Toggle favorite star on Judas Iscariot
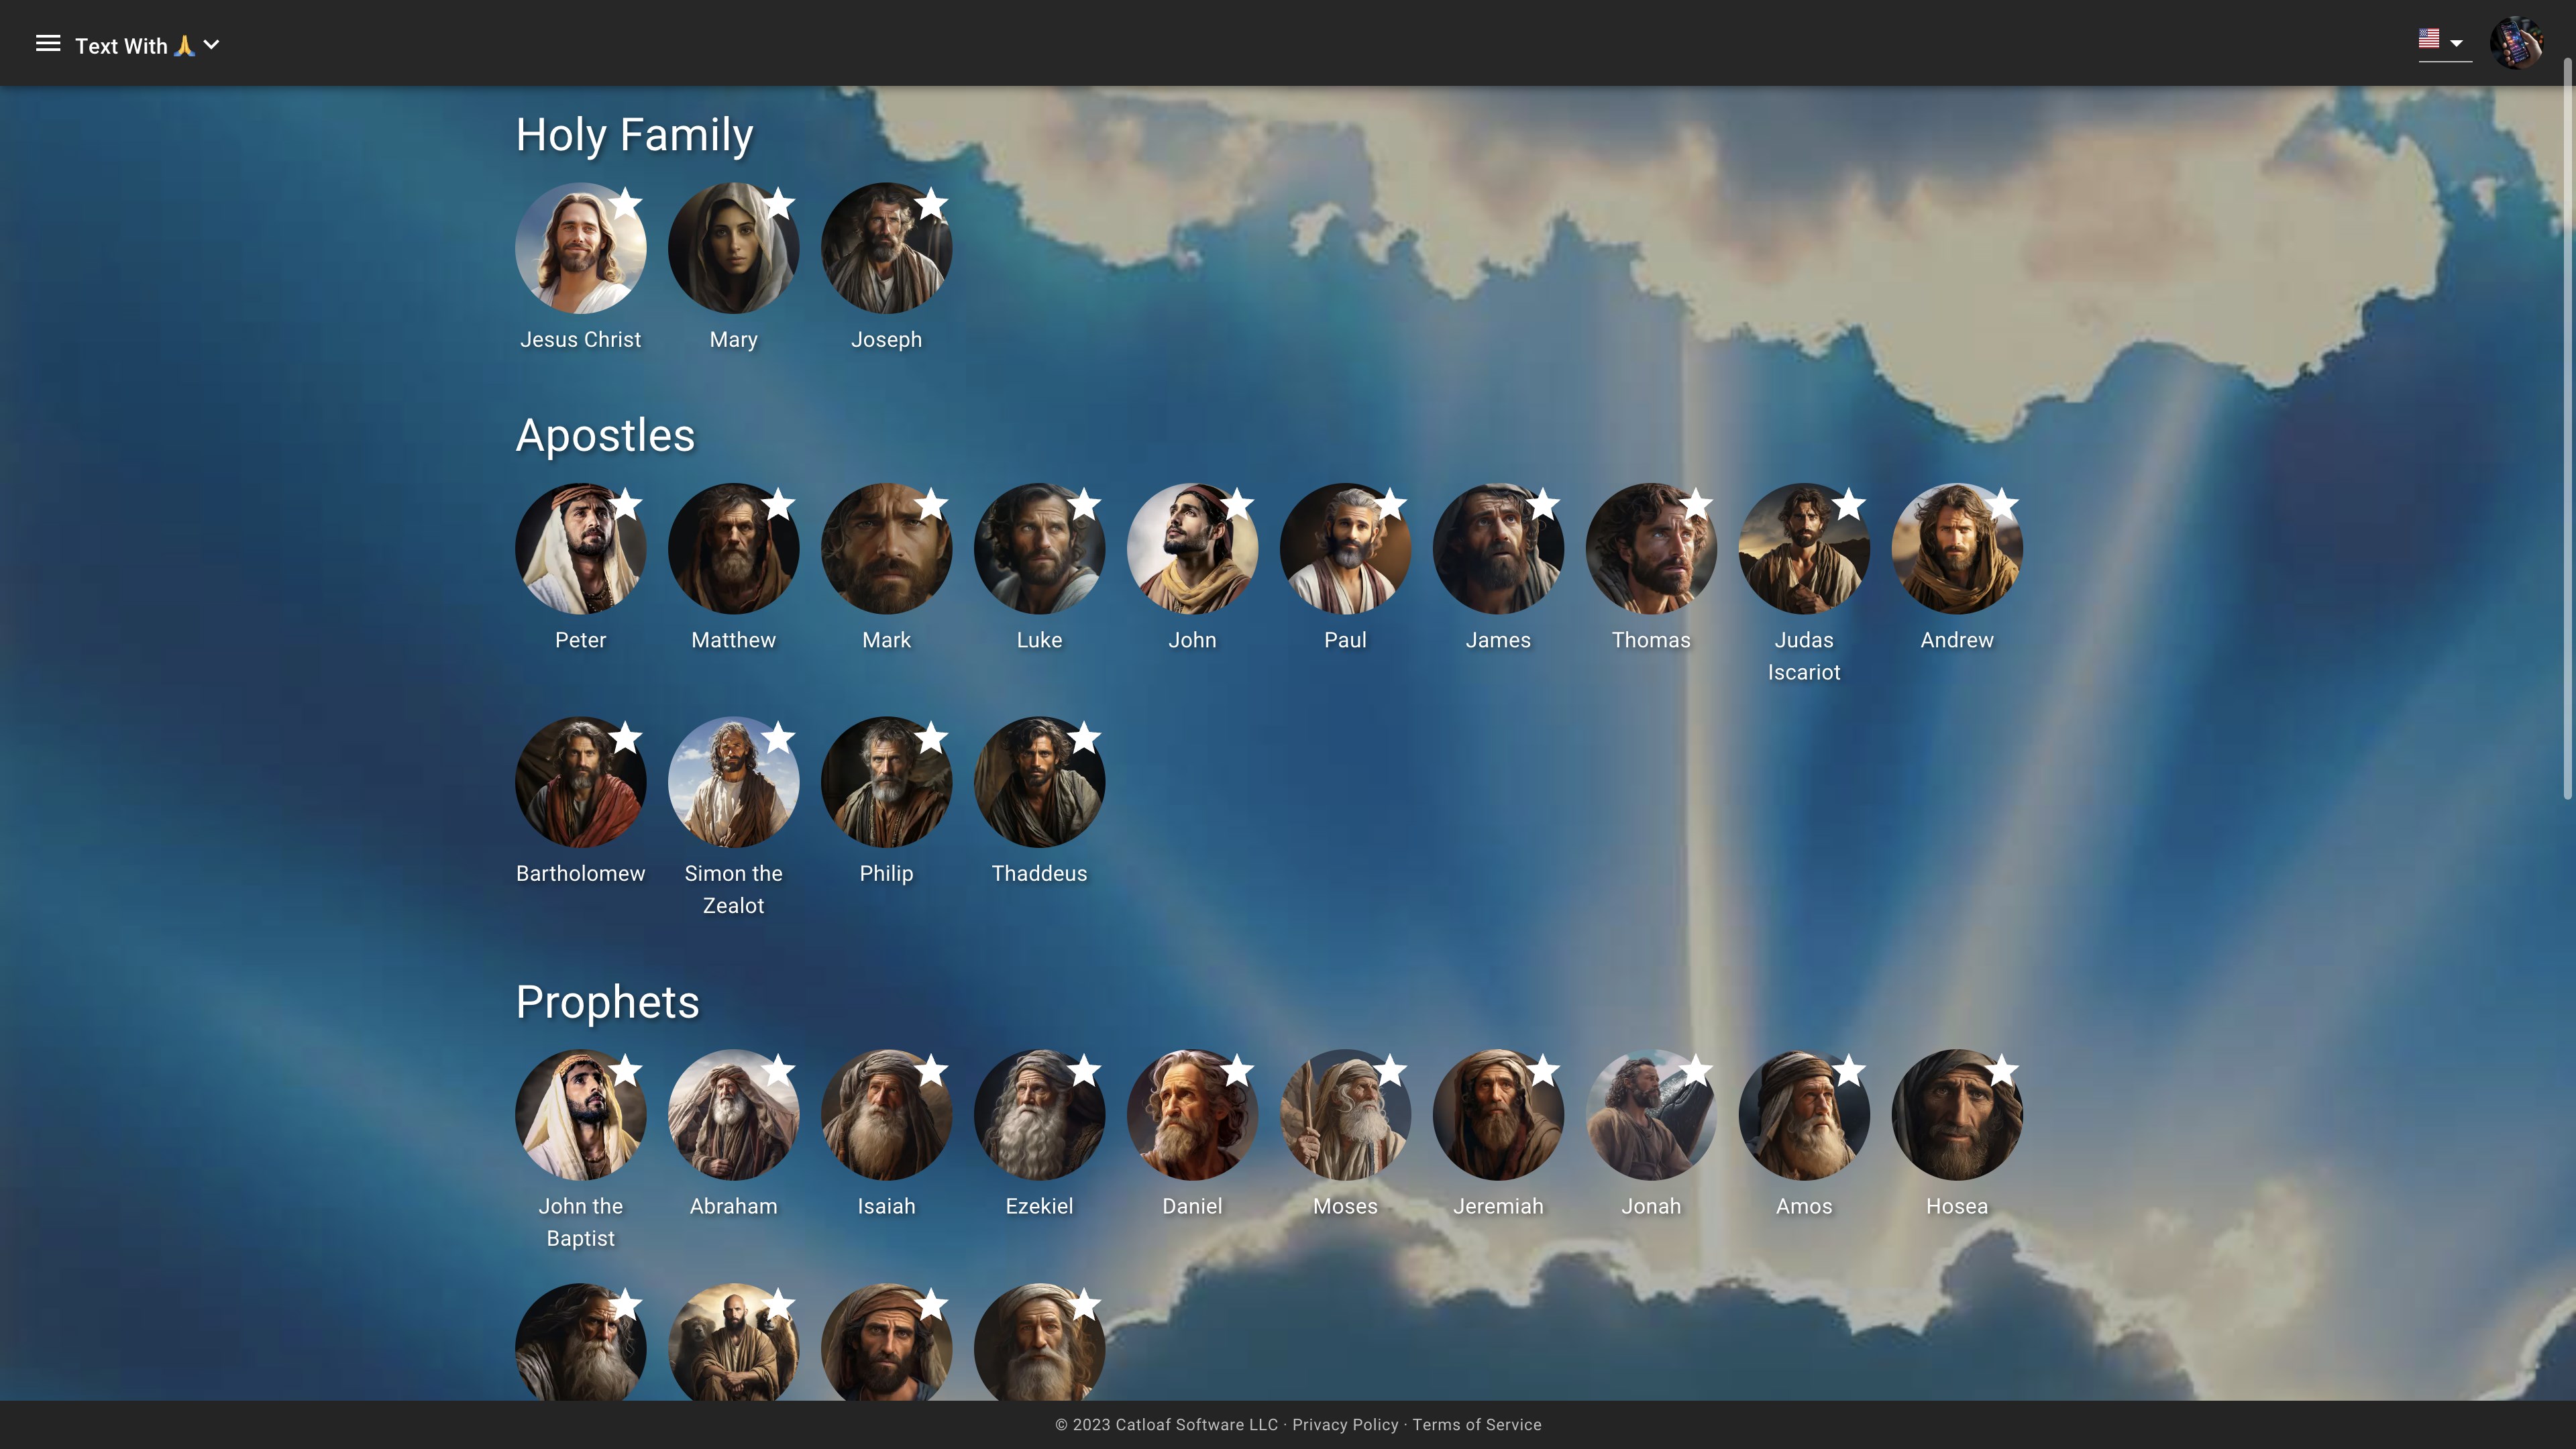This screenshot has width=2576, height=1449. (x=1849, y=504)
